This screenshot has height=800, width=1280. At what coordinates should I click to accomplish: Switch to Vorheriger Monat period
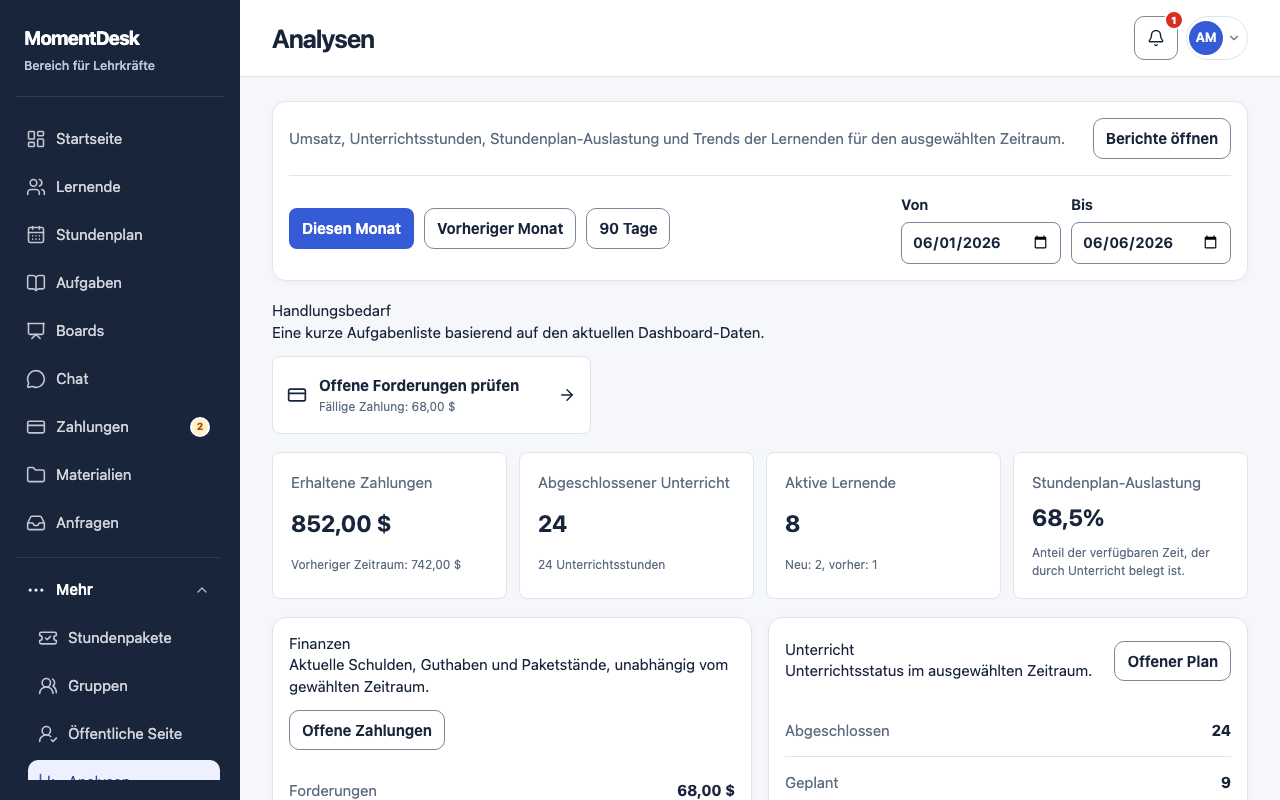coord(500,228)
